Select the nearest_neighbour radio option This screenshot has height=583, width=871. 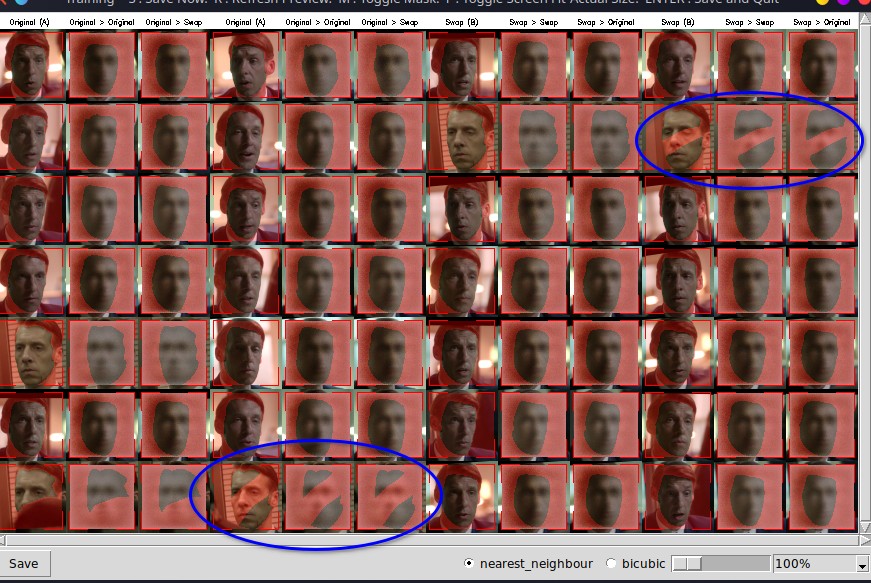point(469,564)
